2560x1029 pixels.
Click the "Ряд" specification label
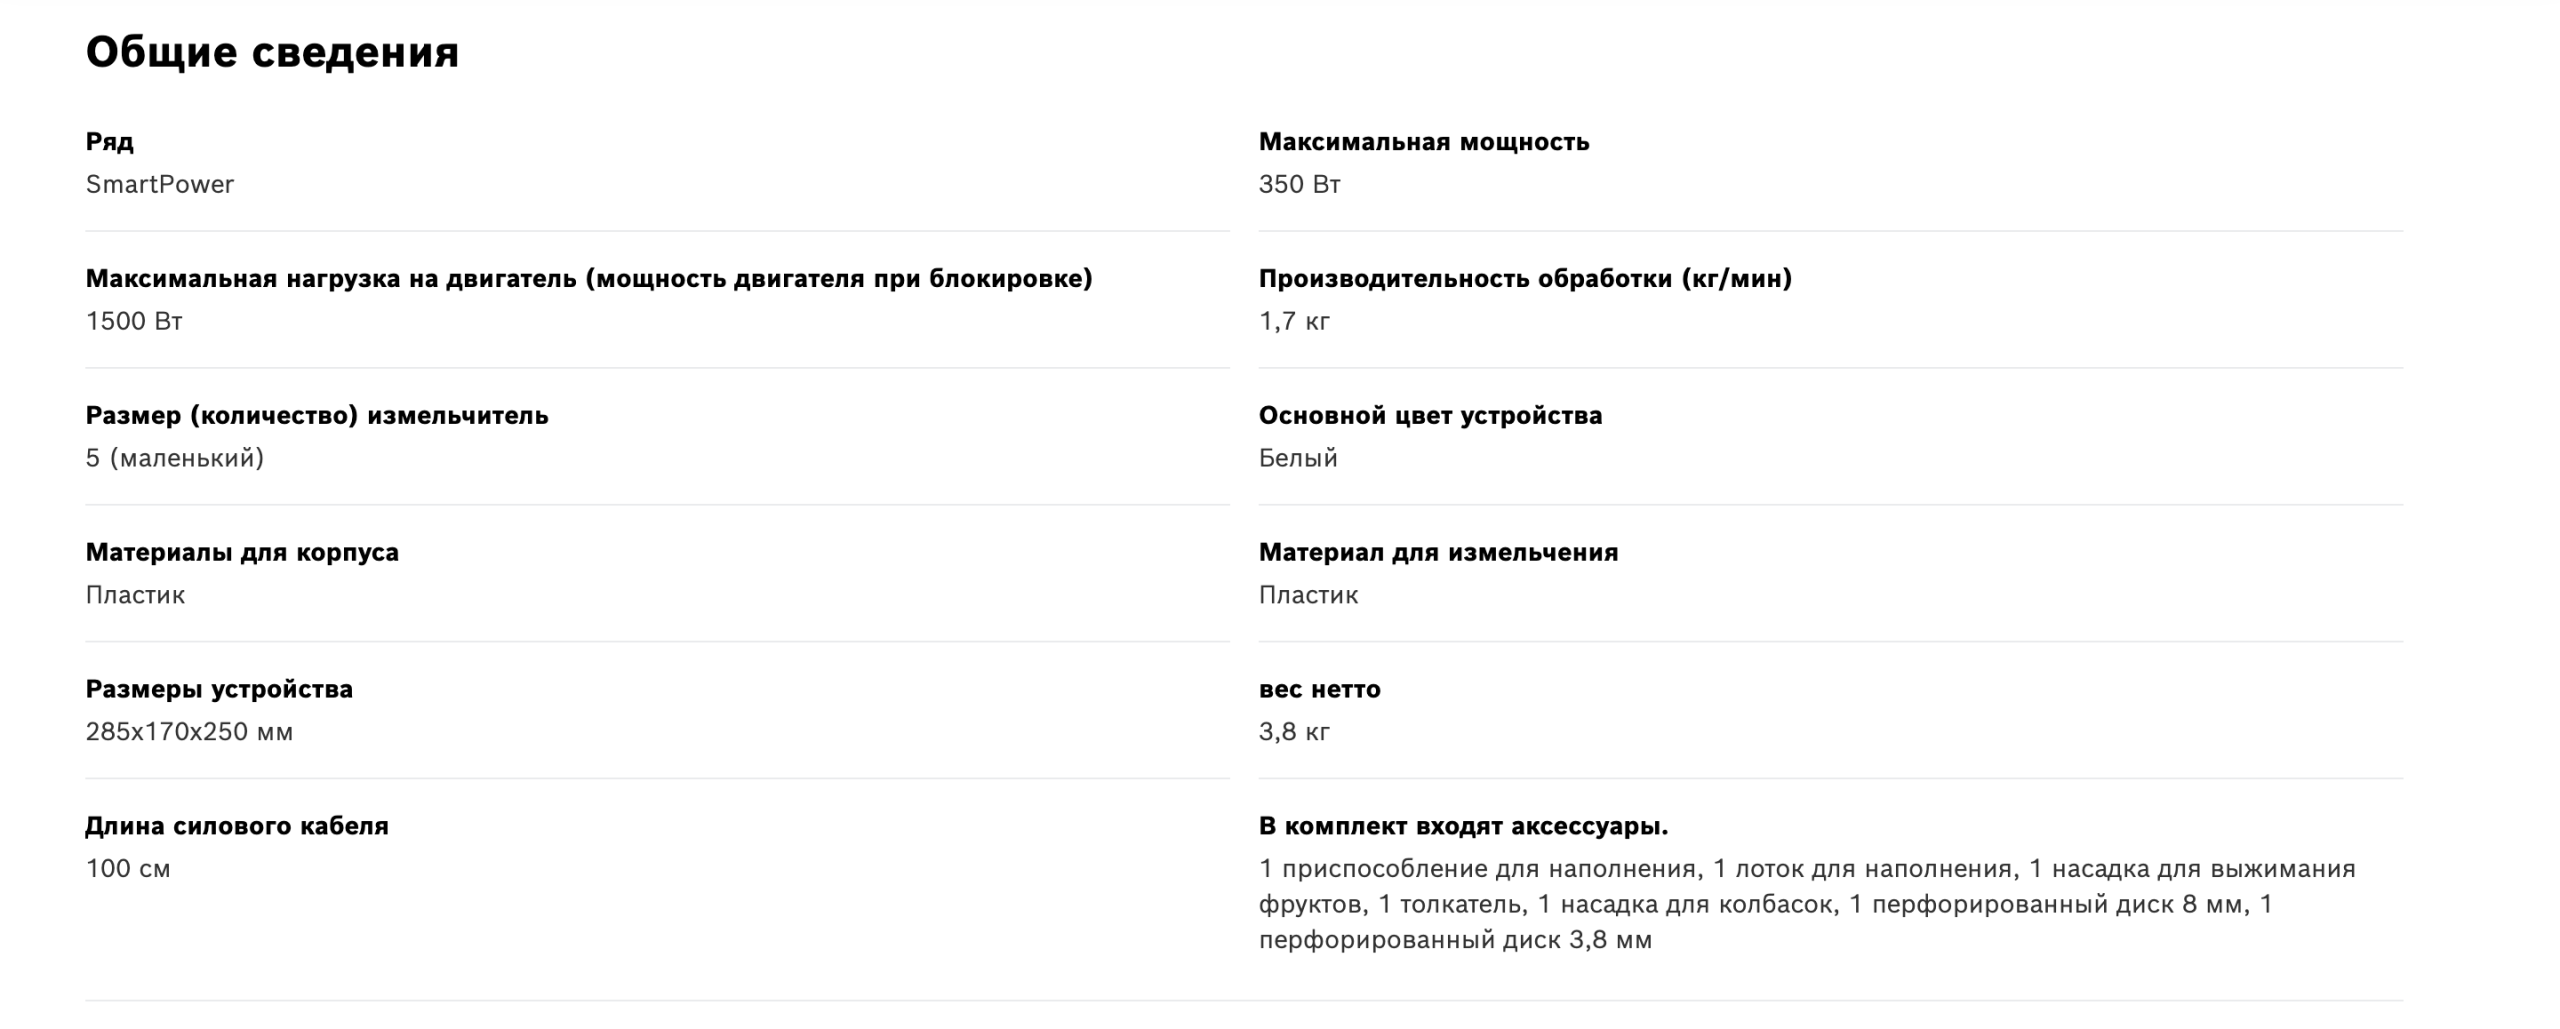[x=110, y=142]
